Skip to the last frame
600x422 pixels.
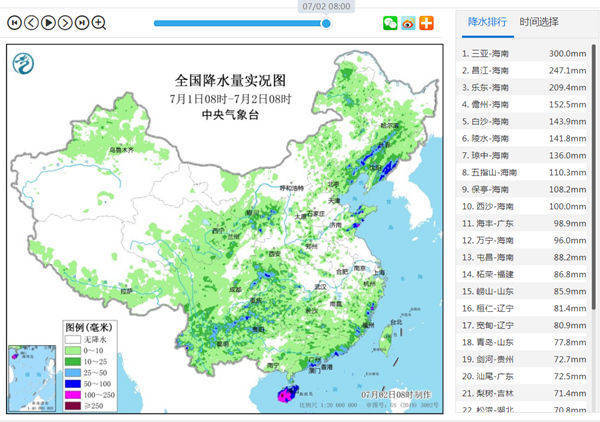point(82,22)
